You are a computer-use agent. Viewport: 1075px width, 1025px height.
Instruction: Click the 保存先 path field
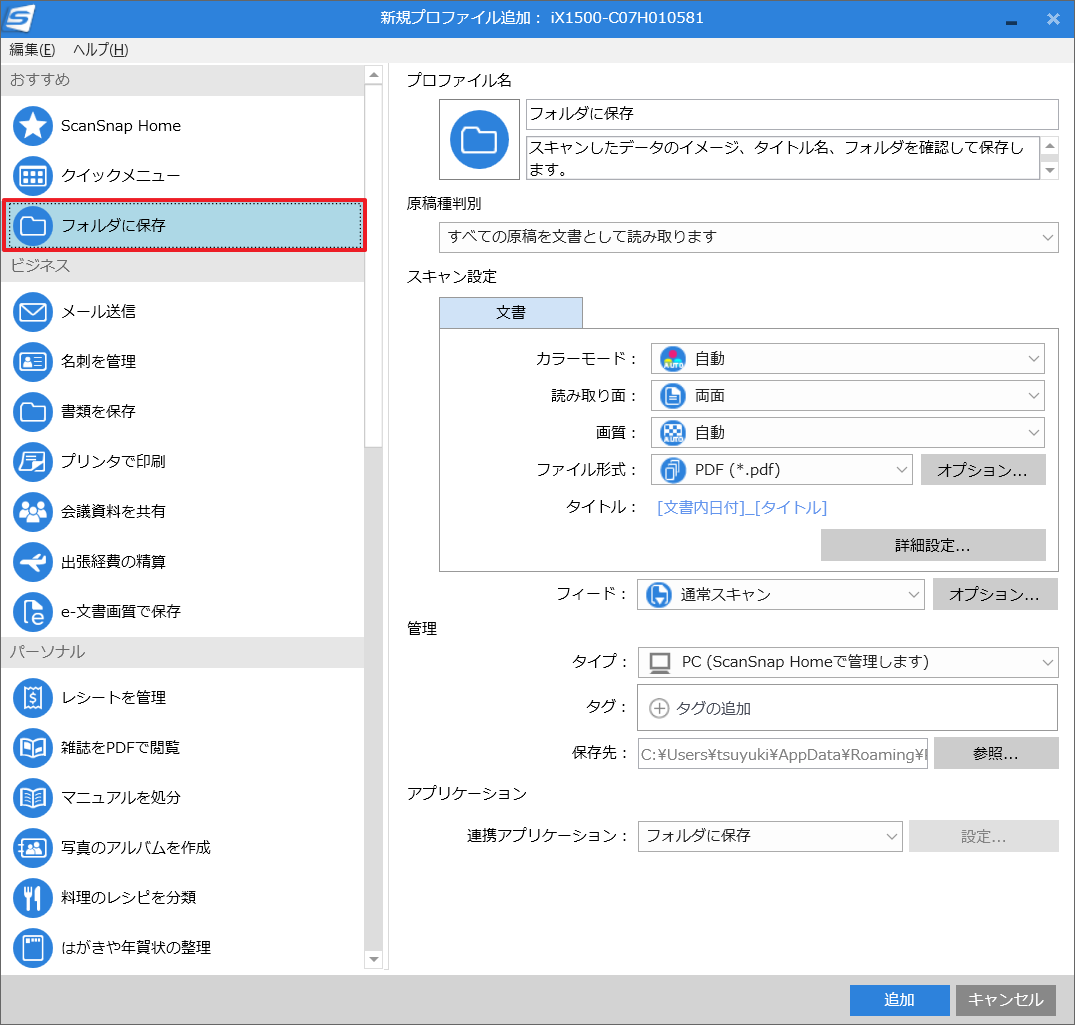pos(782,753)
